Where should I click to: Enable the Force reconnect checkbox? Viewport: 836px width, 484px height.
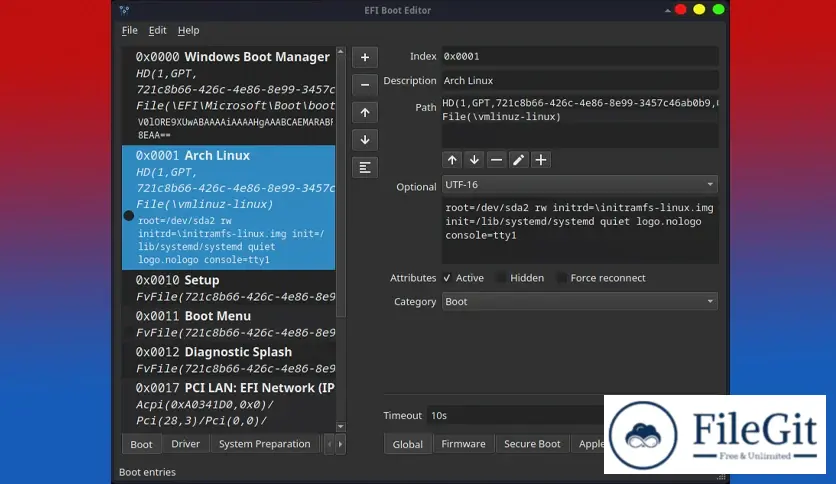coord(561,278)
